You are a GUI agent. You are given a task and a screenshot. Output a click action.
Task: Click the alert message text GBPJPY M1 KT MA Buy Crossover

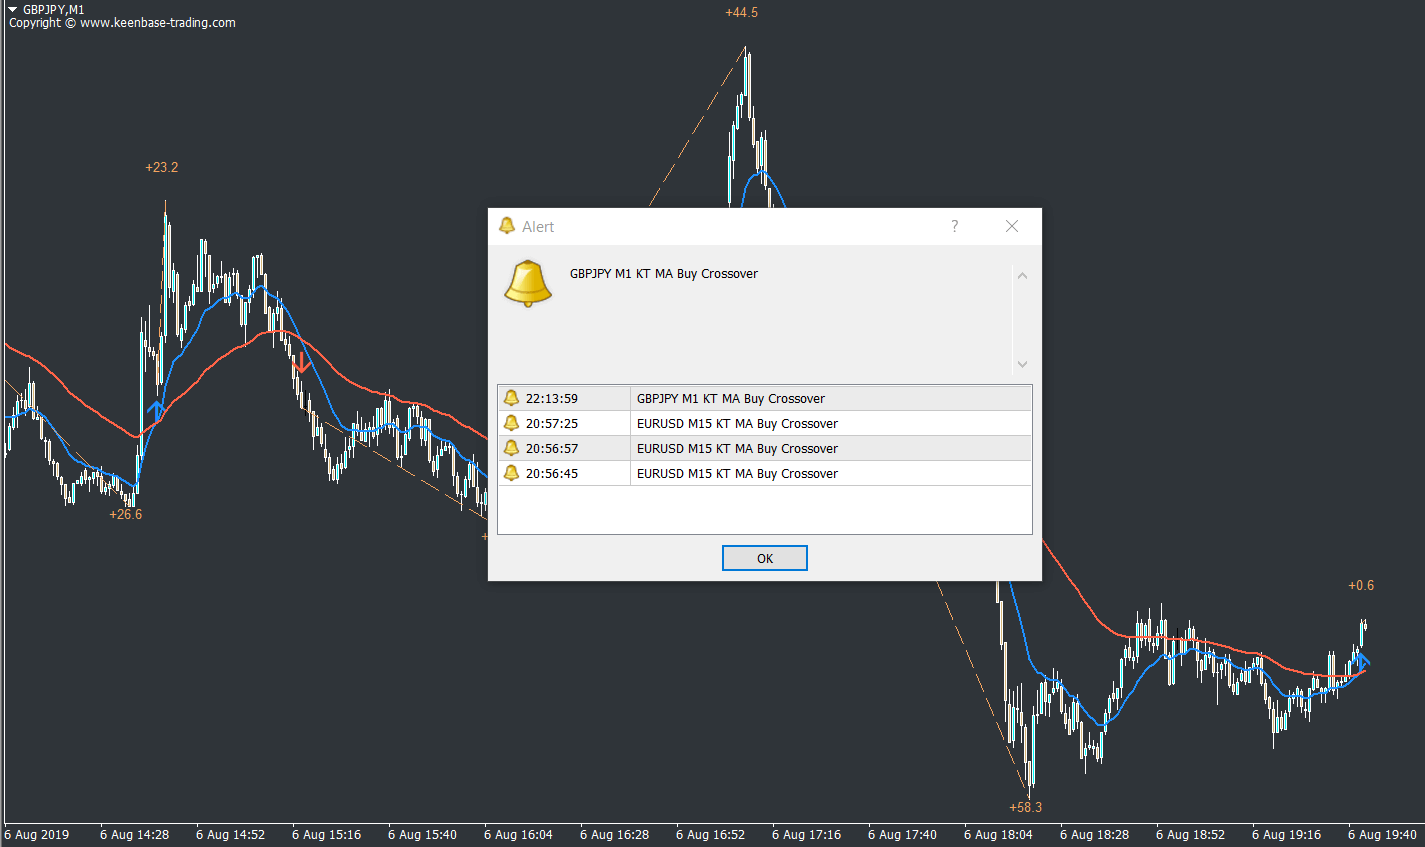pos(664,273)
